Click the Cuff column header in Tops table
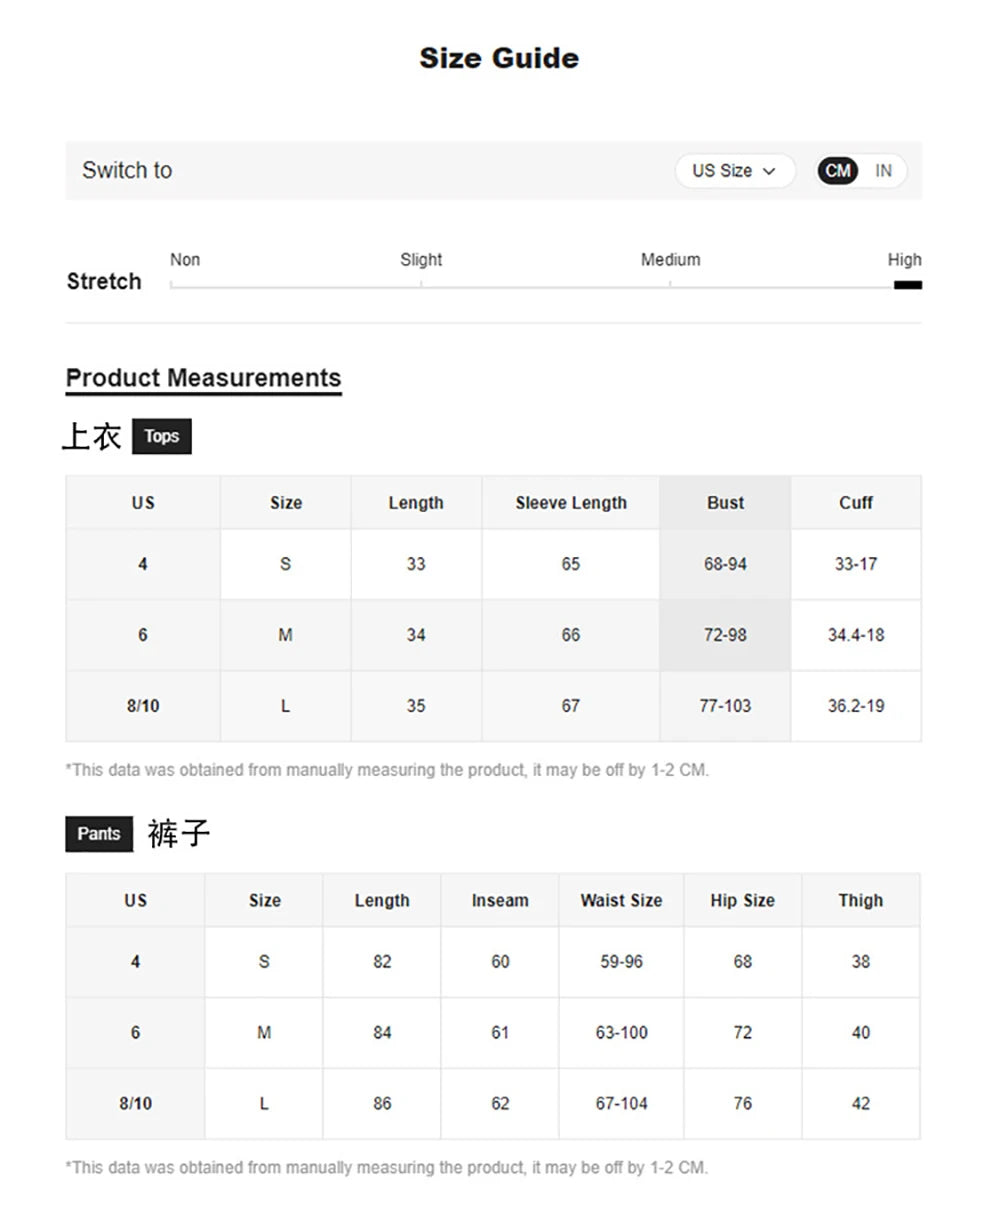The width and height of the screenshot is (1000, 1213). point(856,503)
